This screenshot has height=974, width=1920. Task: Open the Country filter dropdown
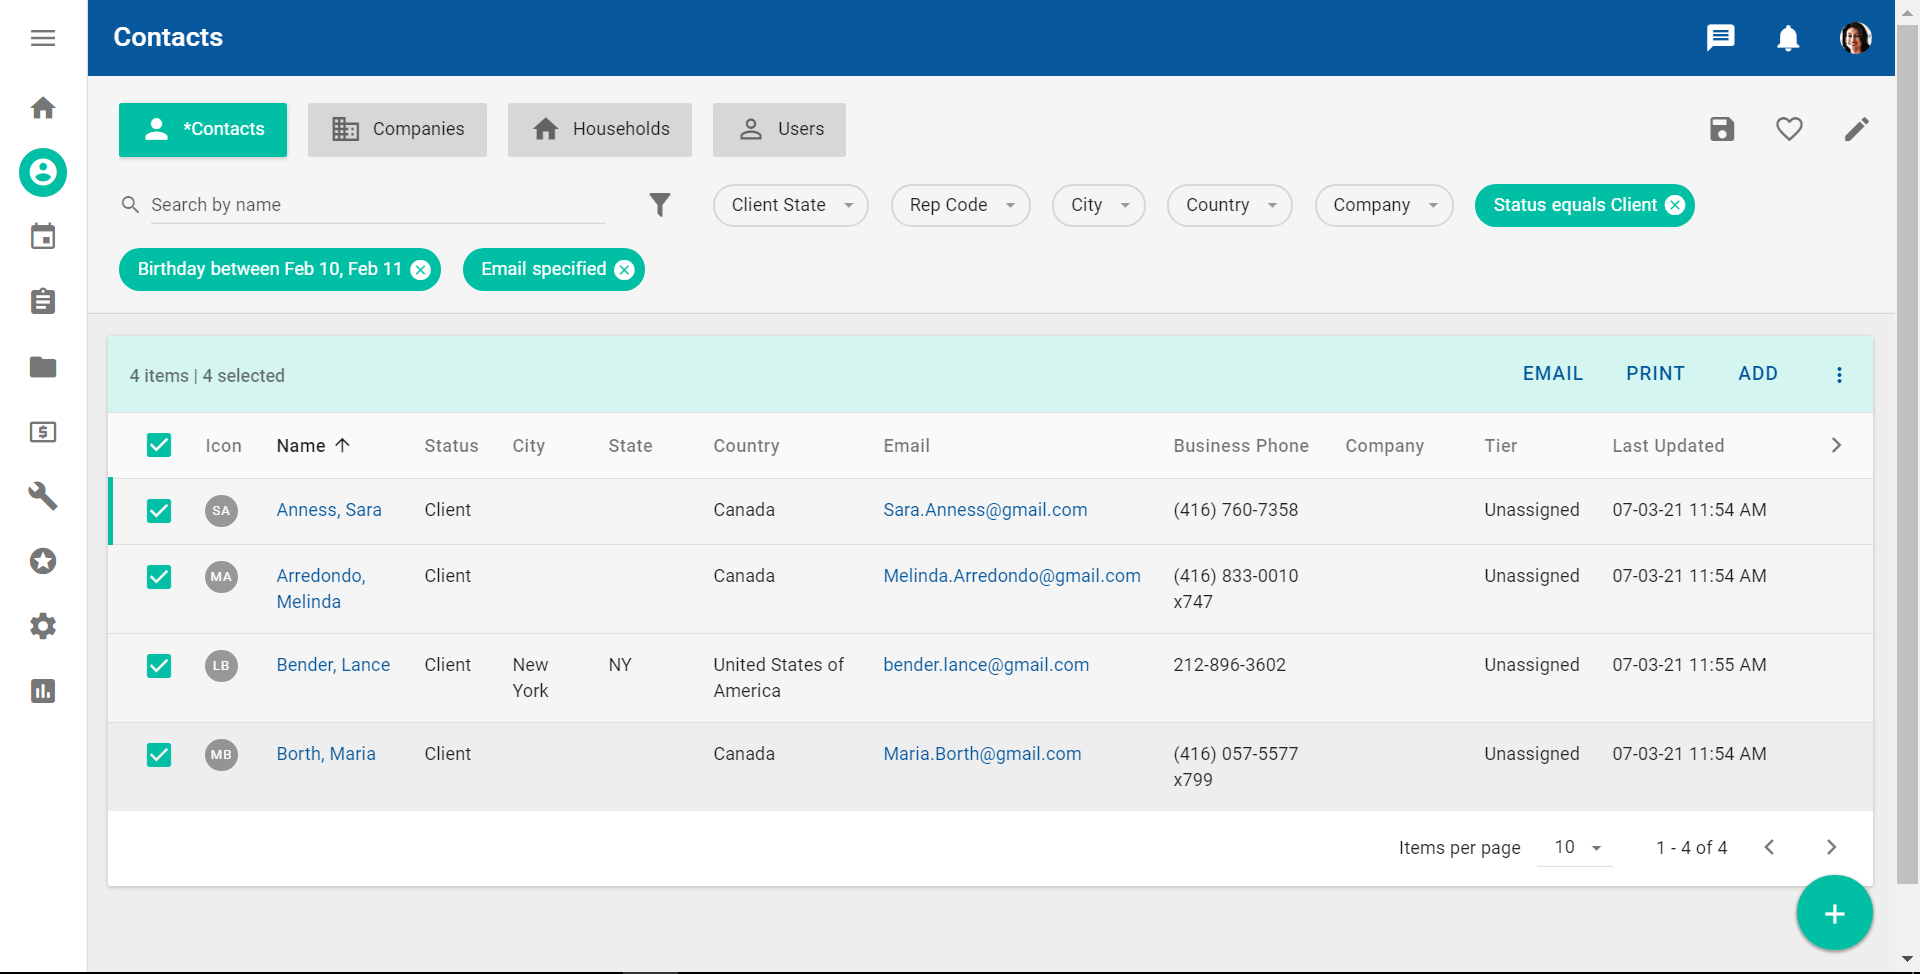click(1229, 205)
